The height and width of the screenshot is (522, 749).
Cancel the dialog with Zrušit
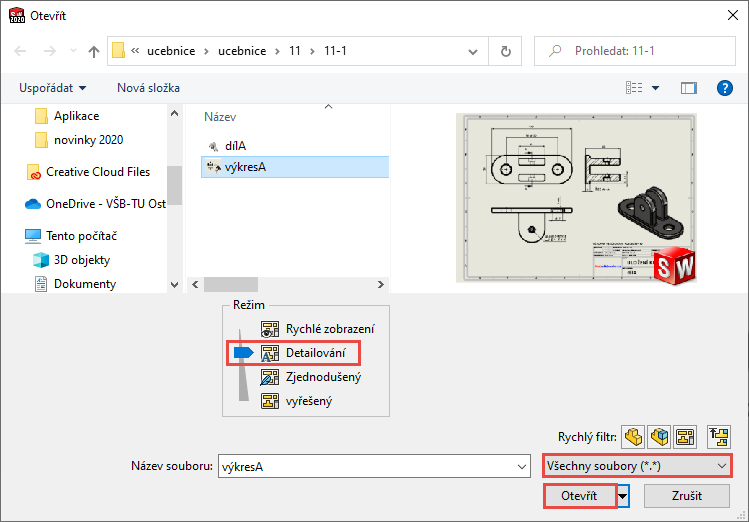[x=686, y=496]
